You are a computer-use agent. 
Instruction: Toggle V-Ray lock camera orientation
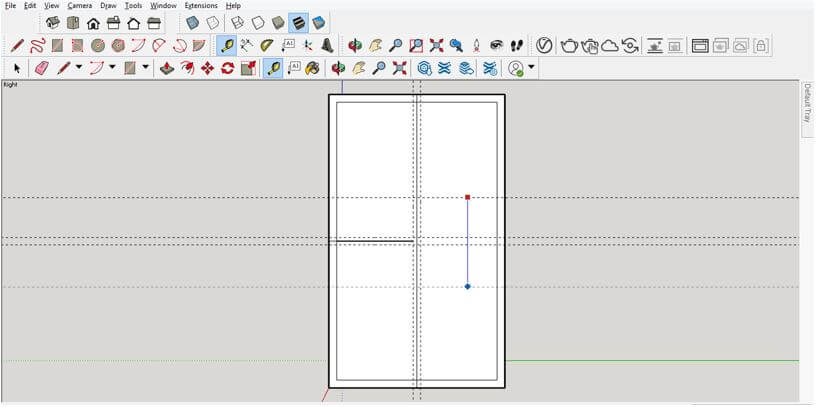point(760,46)
